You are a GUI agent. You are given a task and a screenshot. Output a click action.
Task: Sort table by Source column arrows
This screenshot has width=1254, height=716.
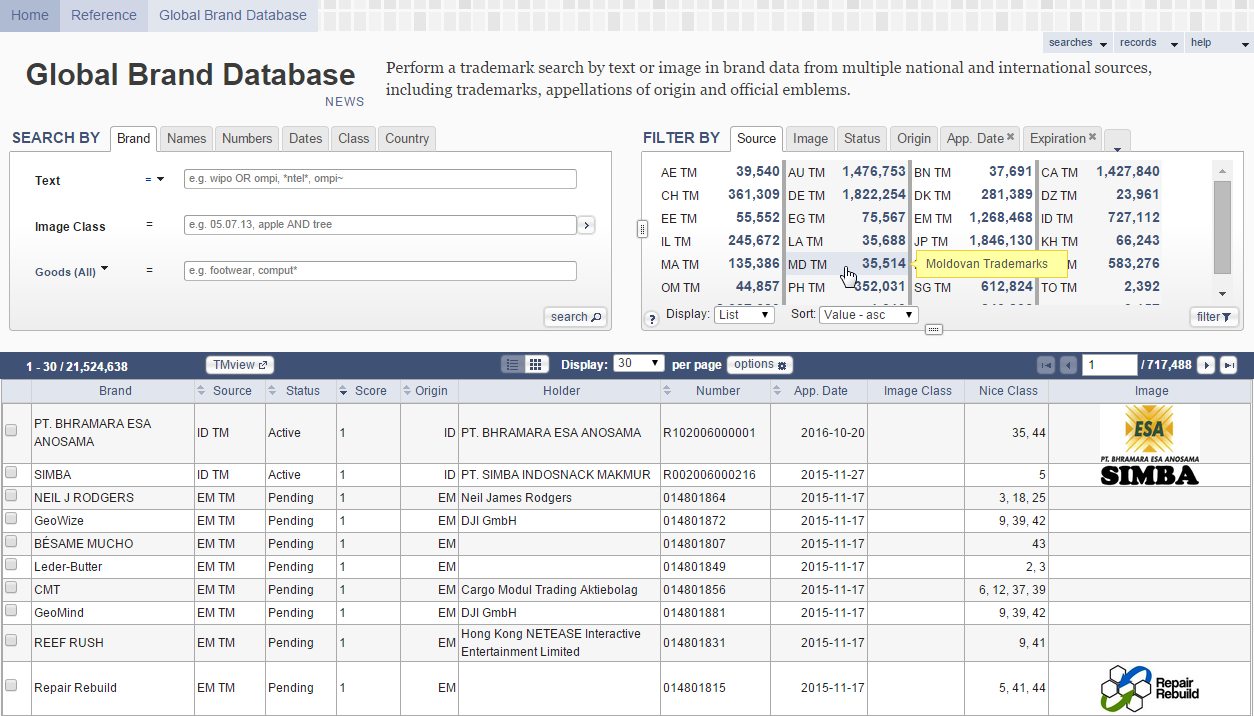click(x=201, y=391)
